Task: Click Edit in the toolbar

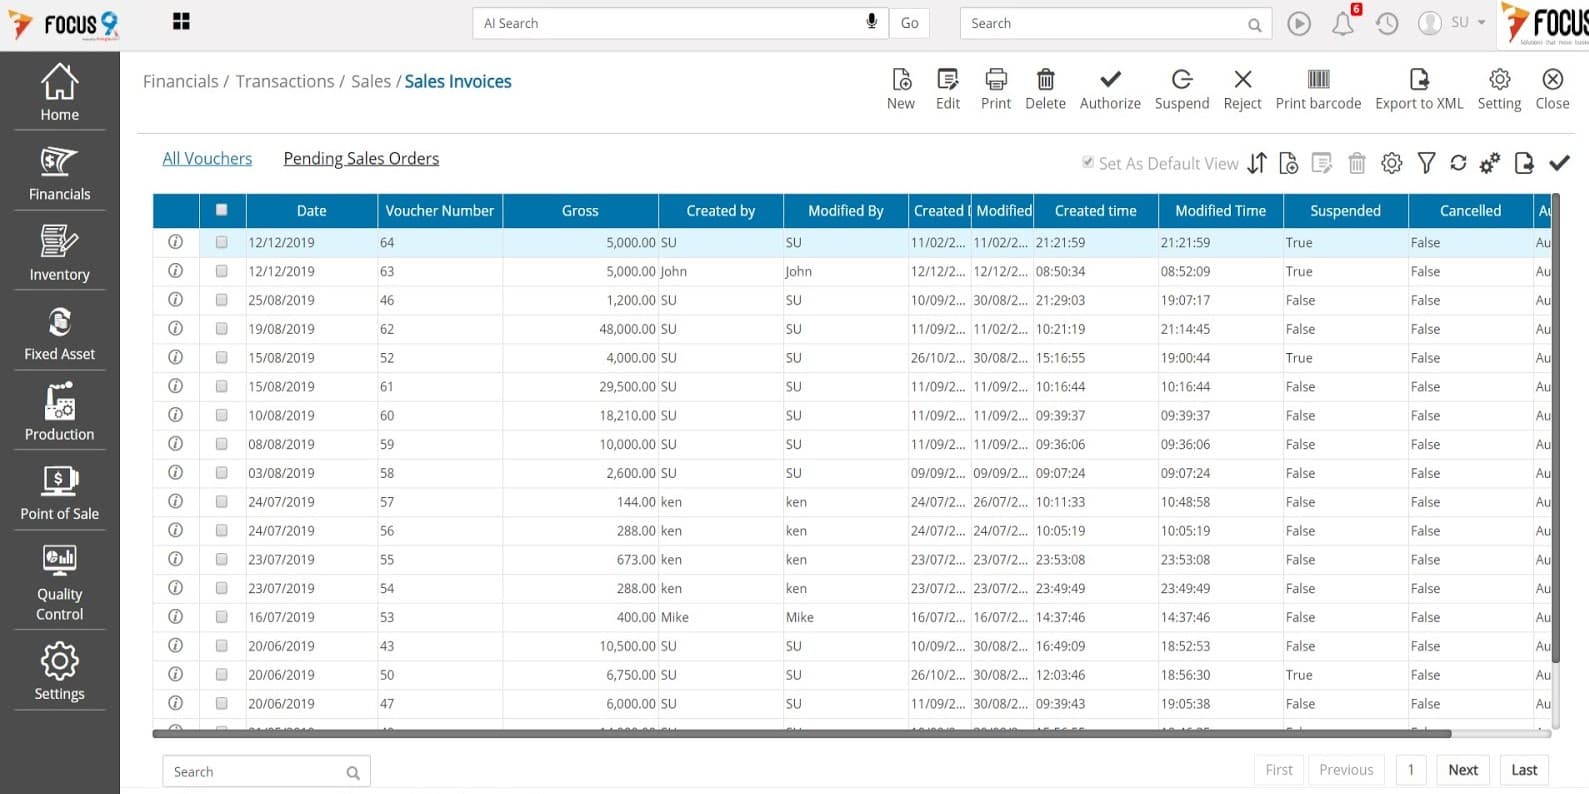Action: point(948,89)
